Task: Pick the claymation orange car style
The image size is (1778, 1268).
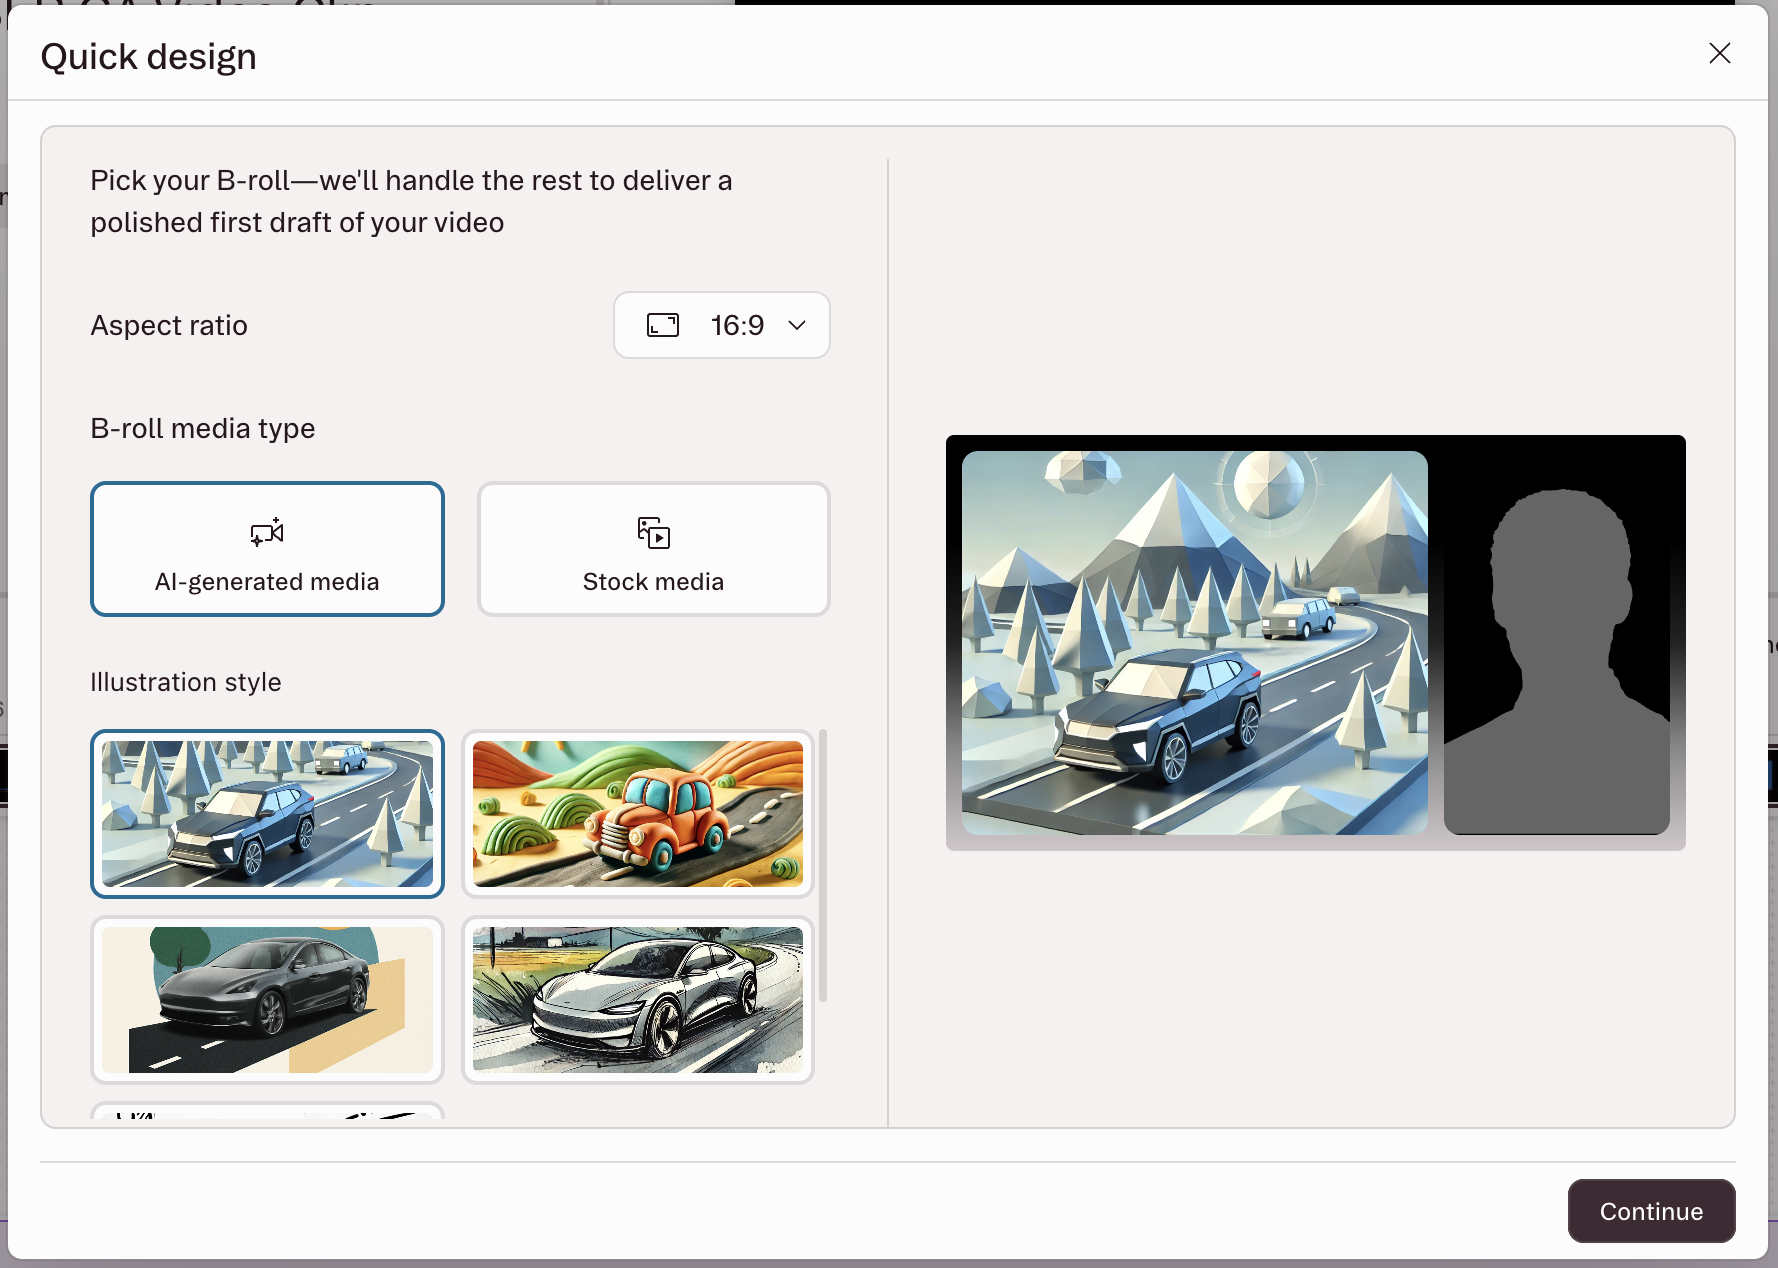Action: [x=637, y=813]
